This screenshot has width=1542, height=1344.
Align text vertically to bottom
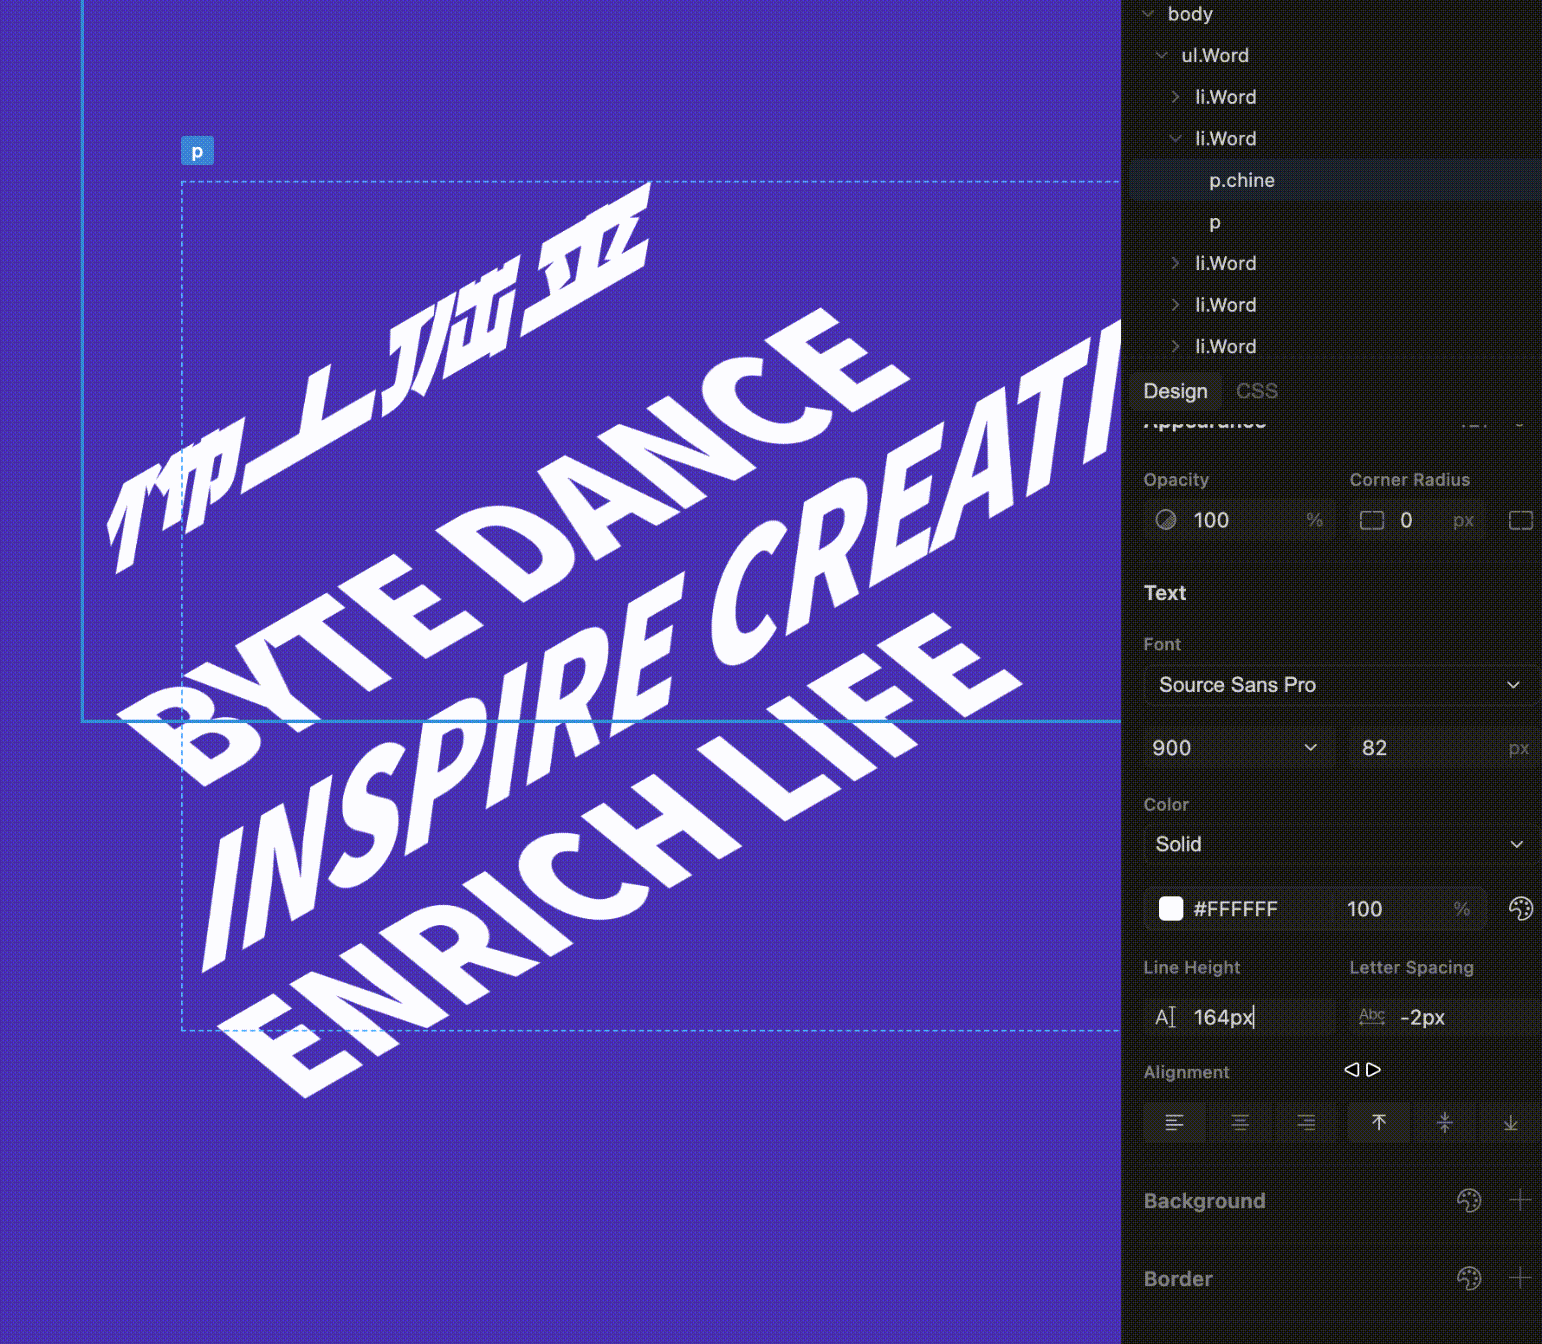click(1510, 1123)
